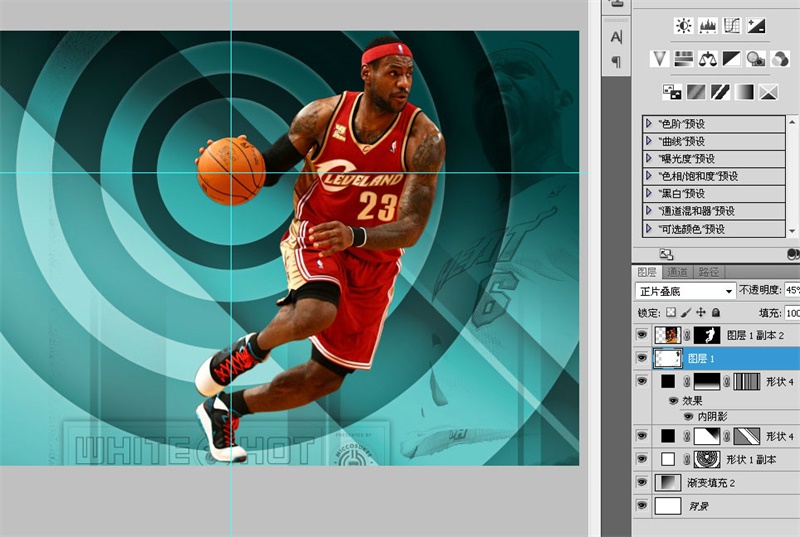Click the 不透明度 opacity value field
This screenshot has height=537, width=800.
792,290
